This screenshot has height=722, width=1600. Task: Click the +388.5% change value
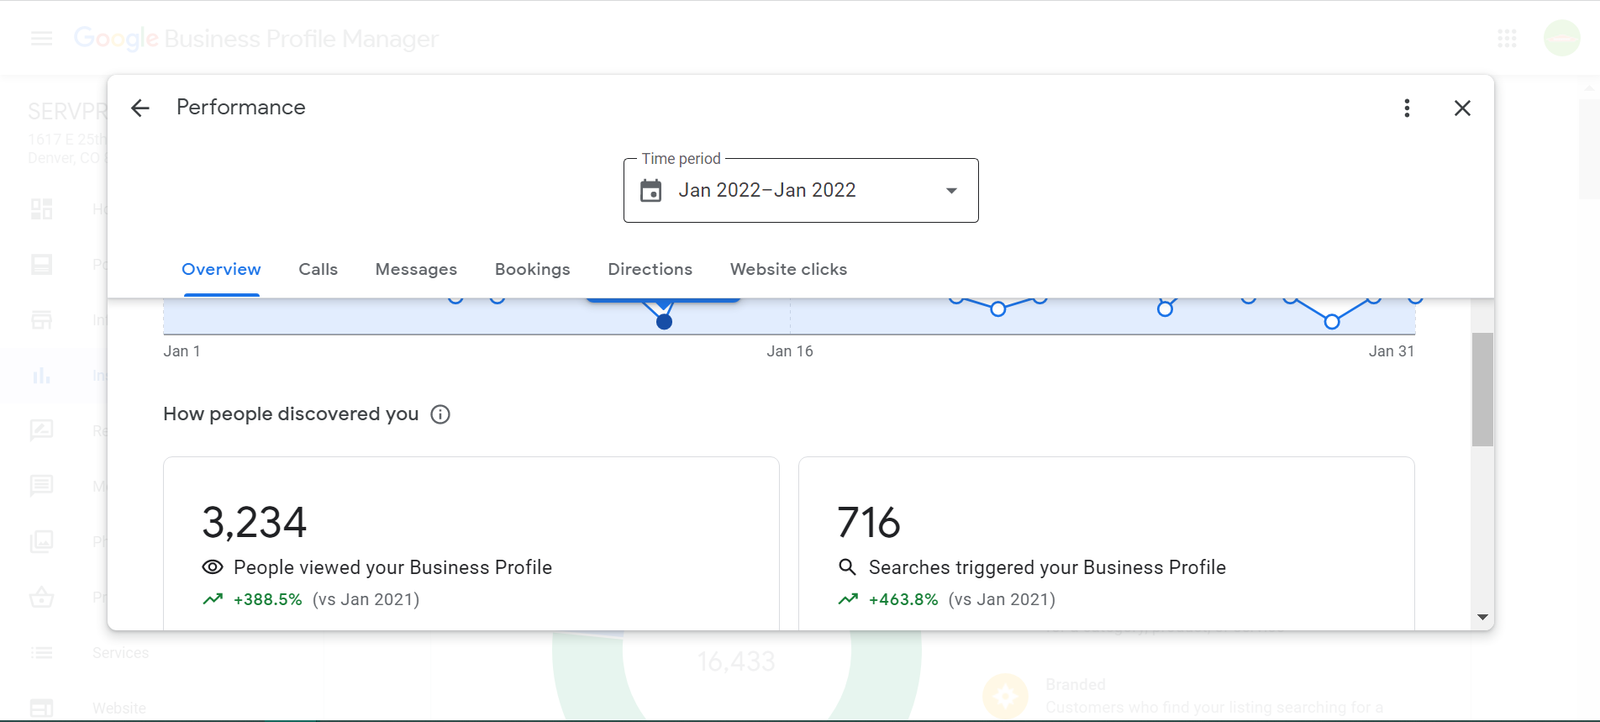click(x=267, y=599)
